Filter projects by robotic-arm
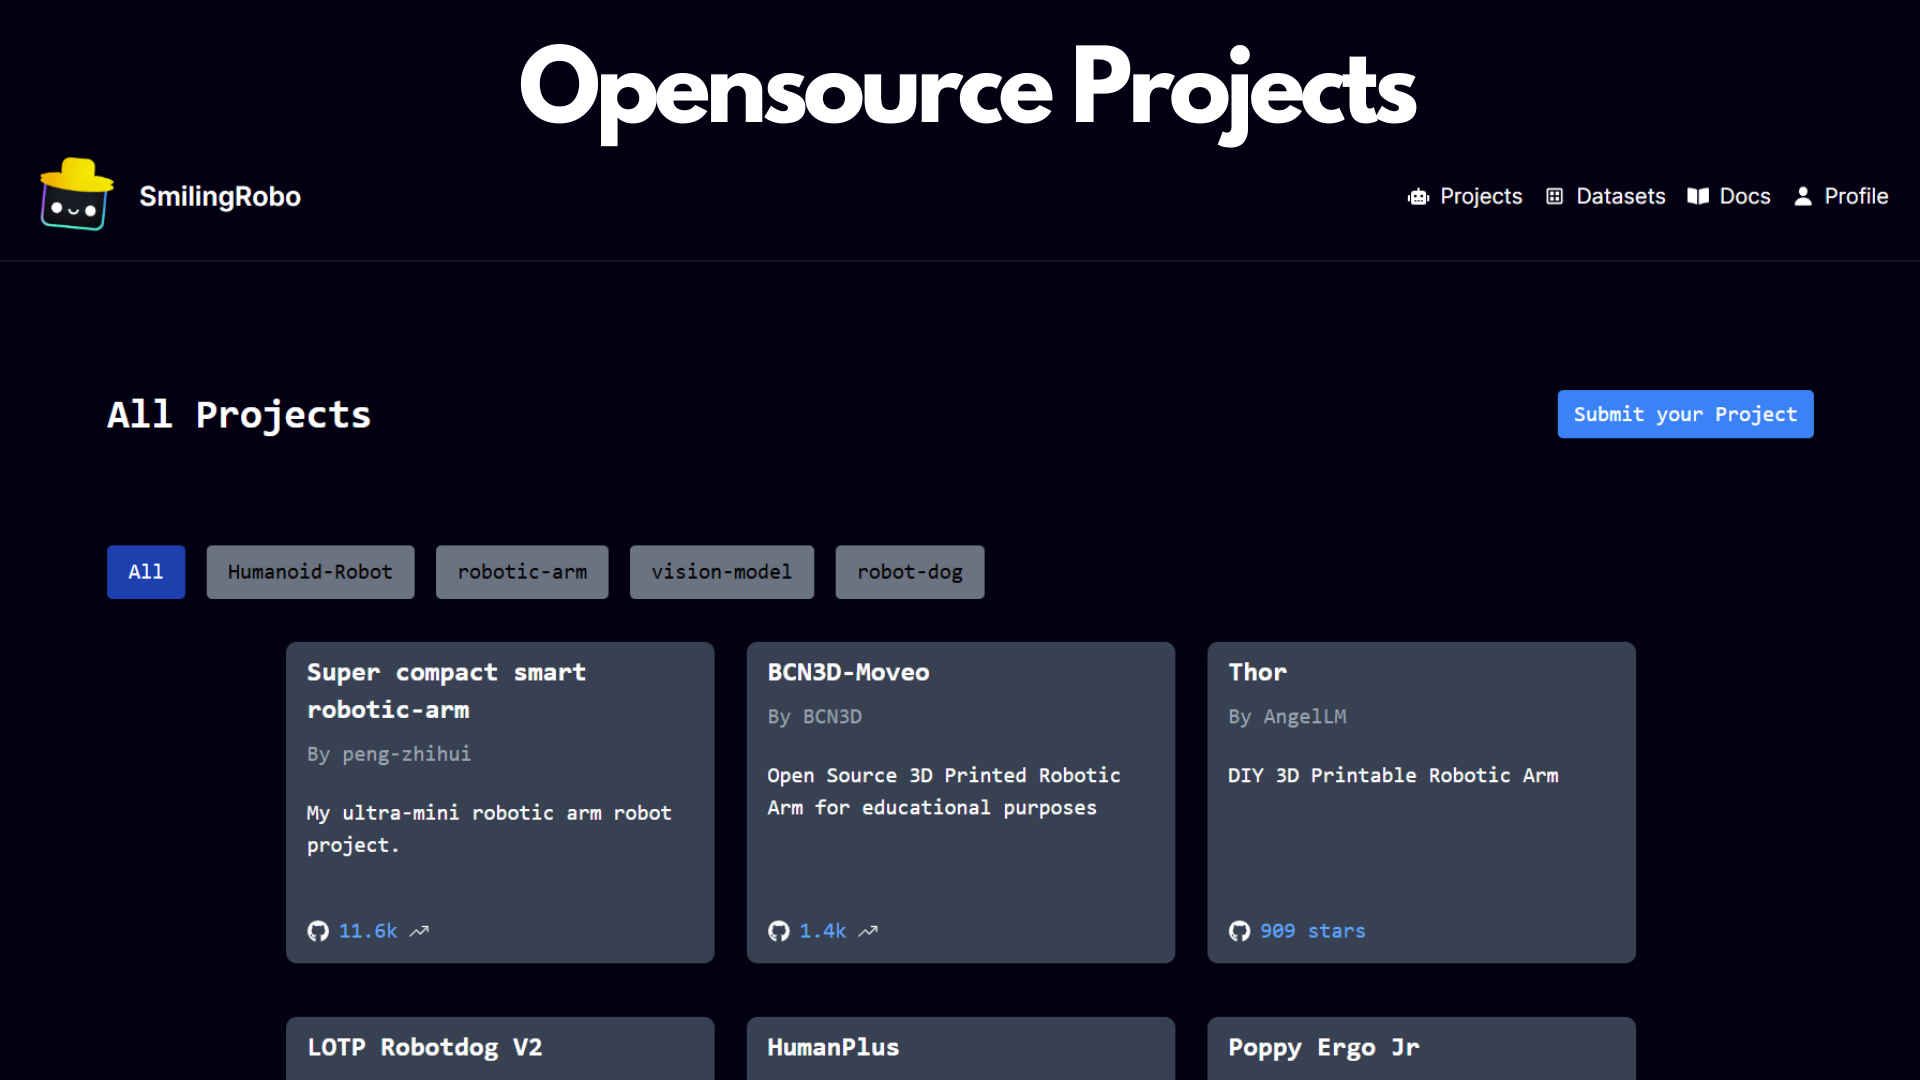 pyautogui.click(x=522, y=572)
